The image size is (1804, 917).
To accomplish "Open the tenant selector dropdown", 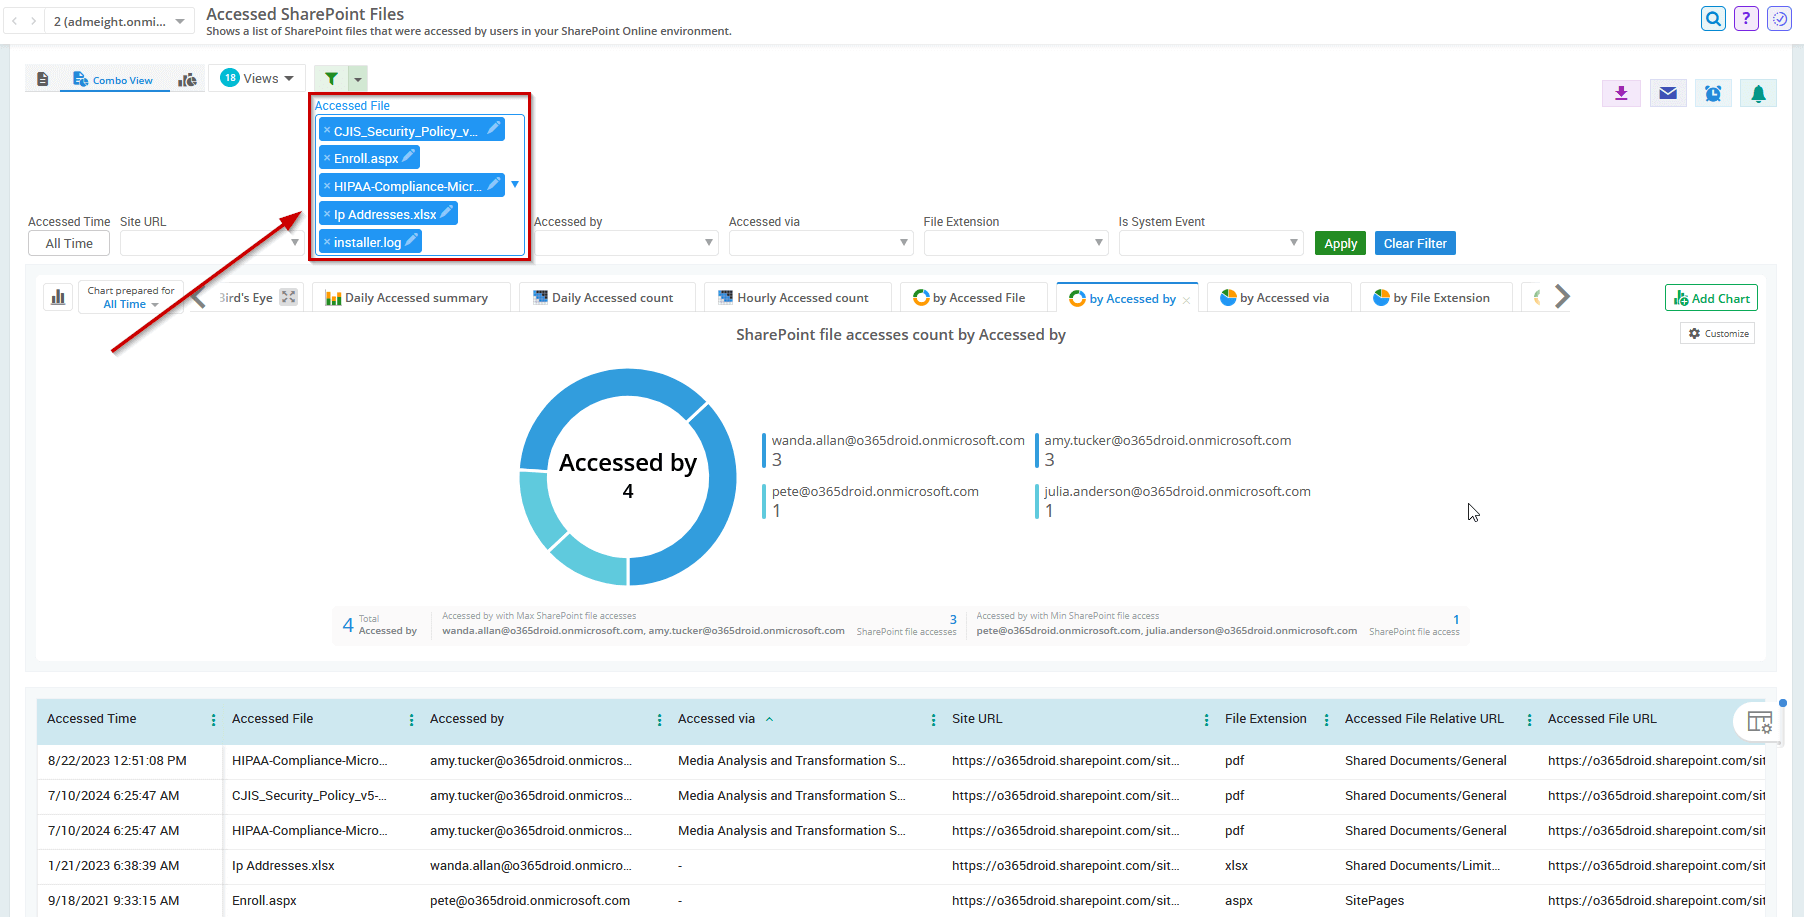I will click(x=120, y=21).
